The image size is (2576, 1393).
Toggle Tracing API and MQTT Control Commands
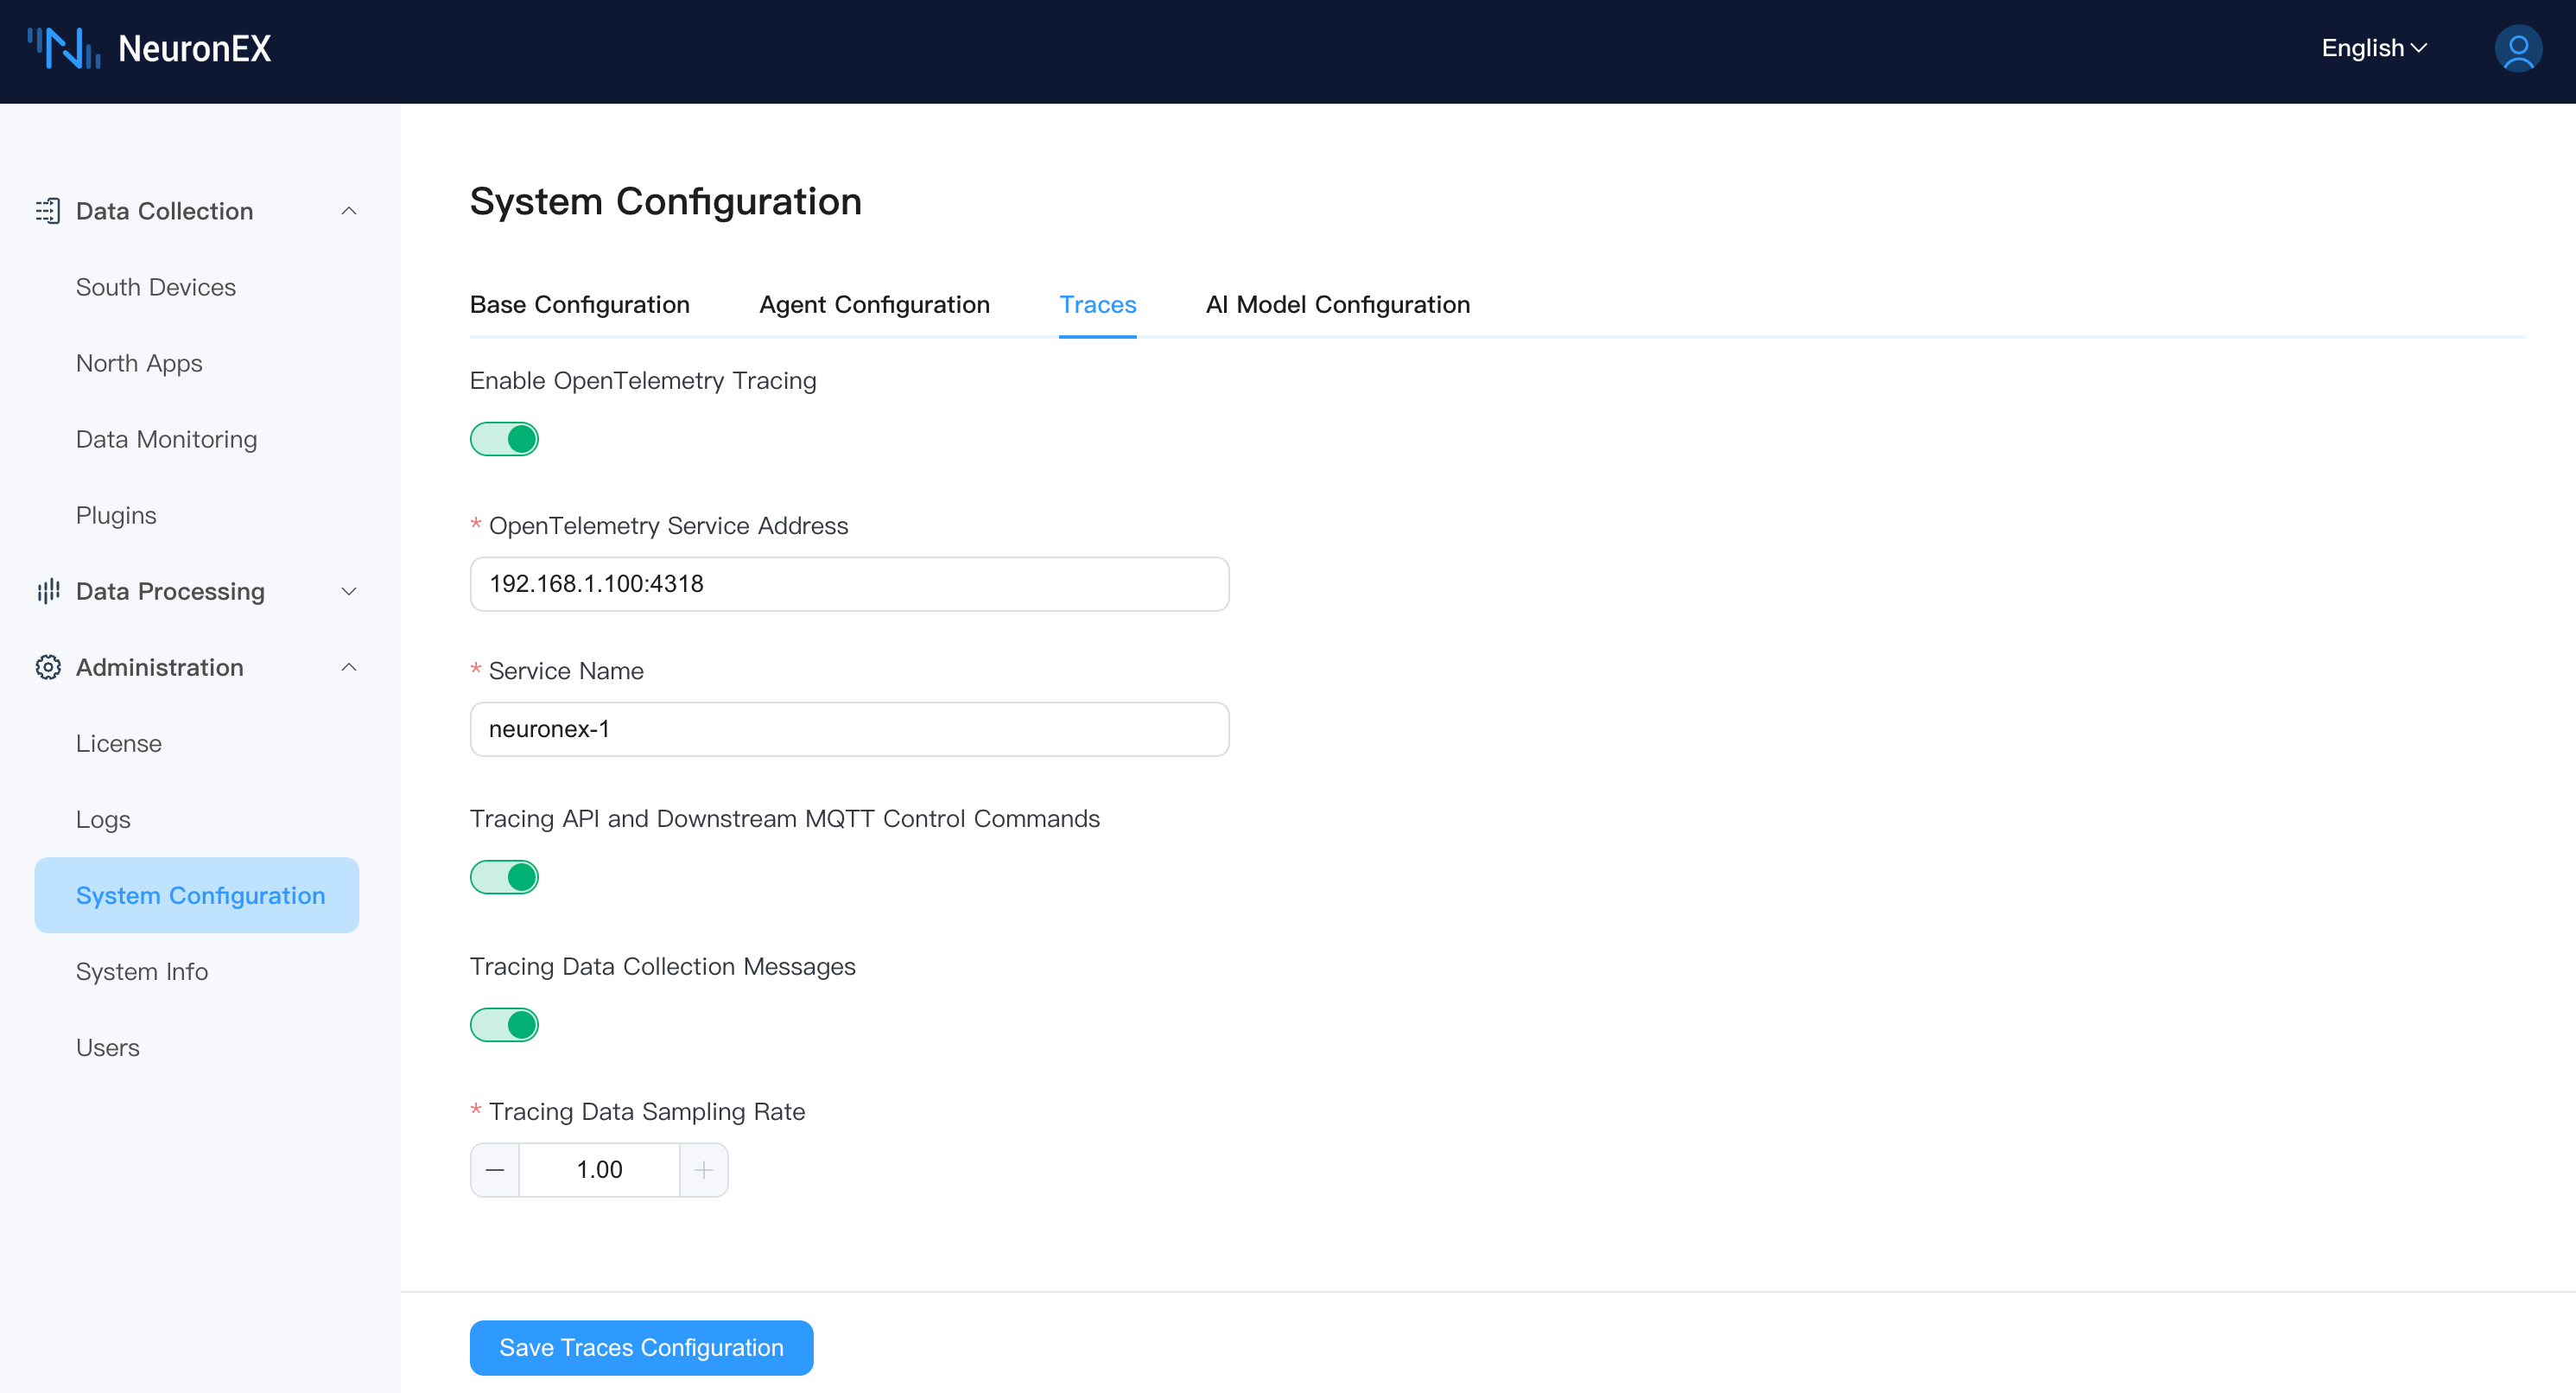coord(504,877)
